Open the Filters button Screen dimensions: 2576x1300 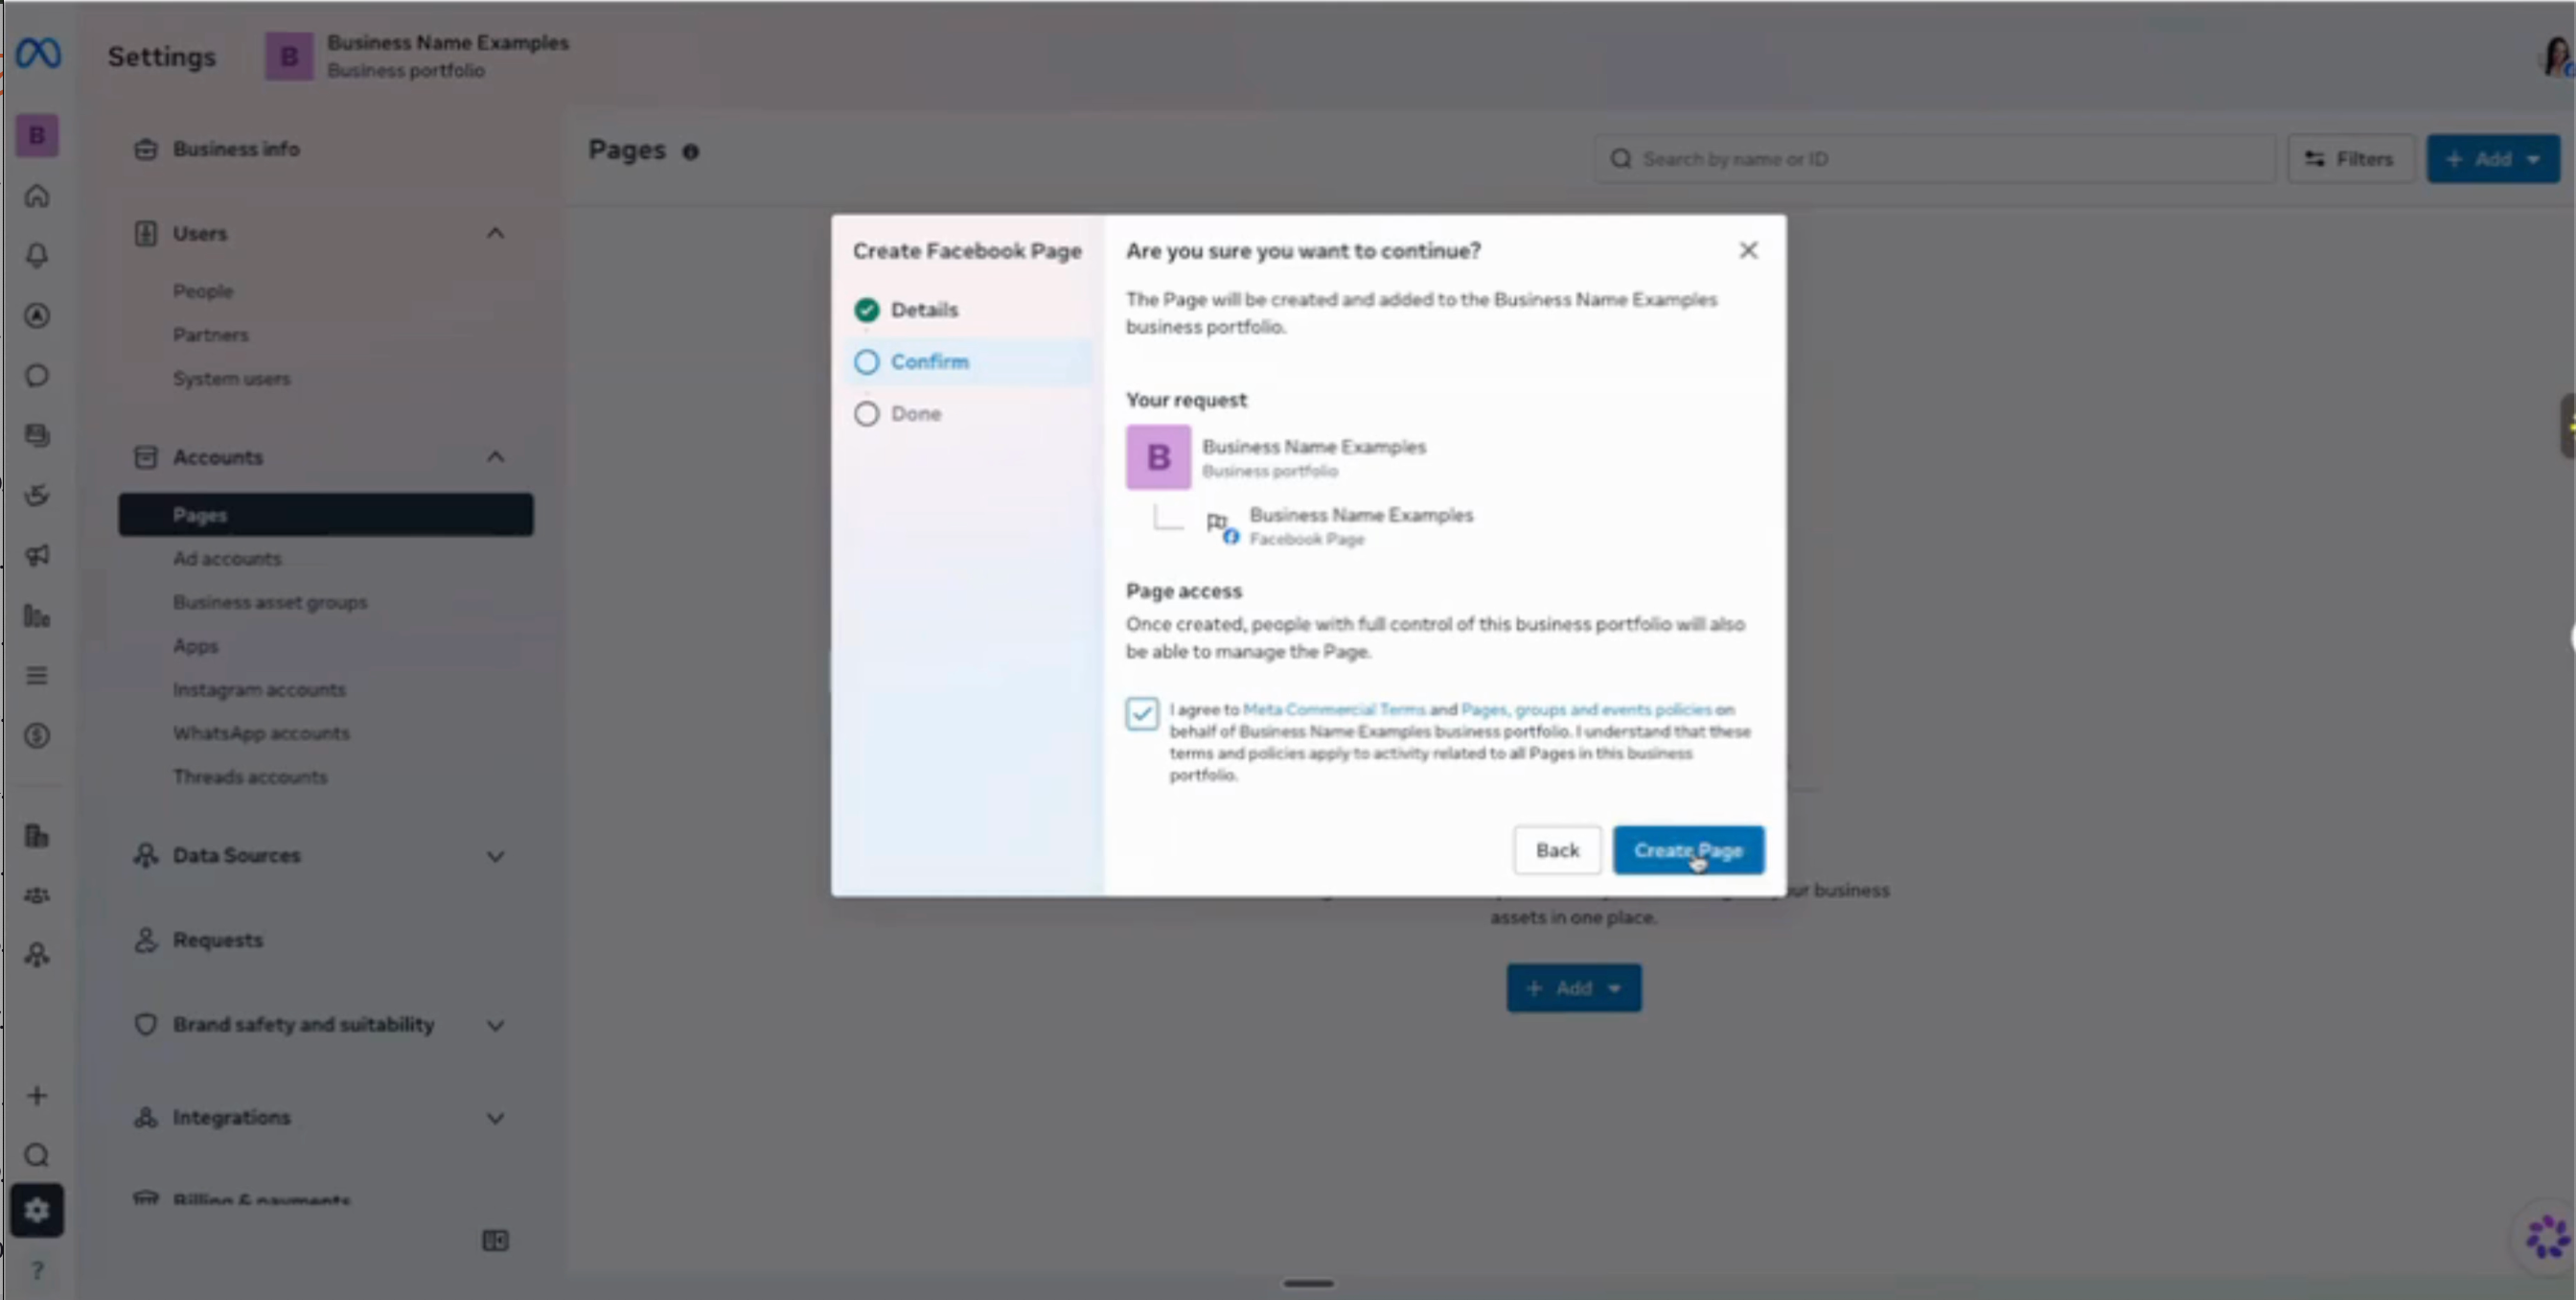2350,159
